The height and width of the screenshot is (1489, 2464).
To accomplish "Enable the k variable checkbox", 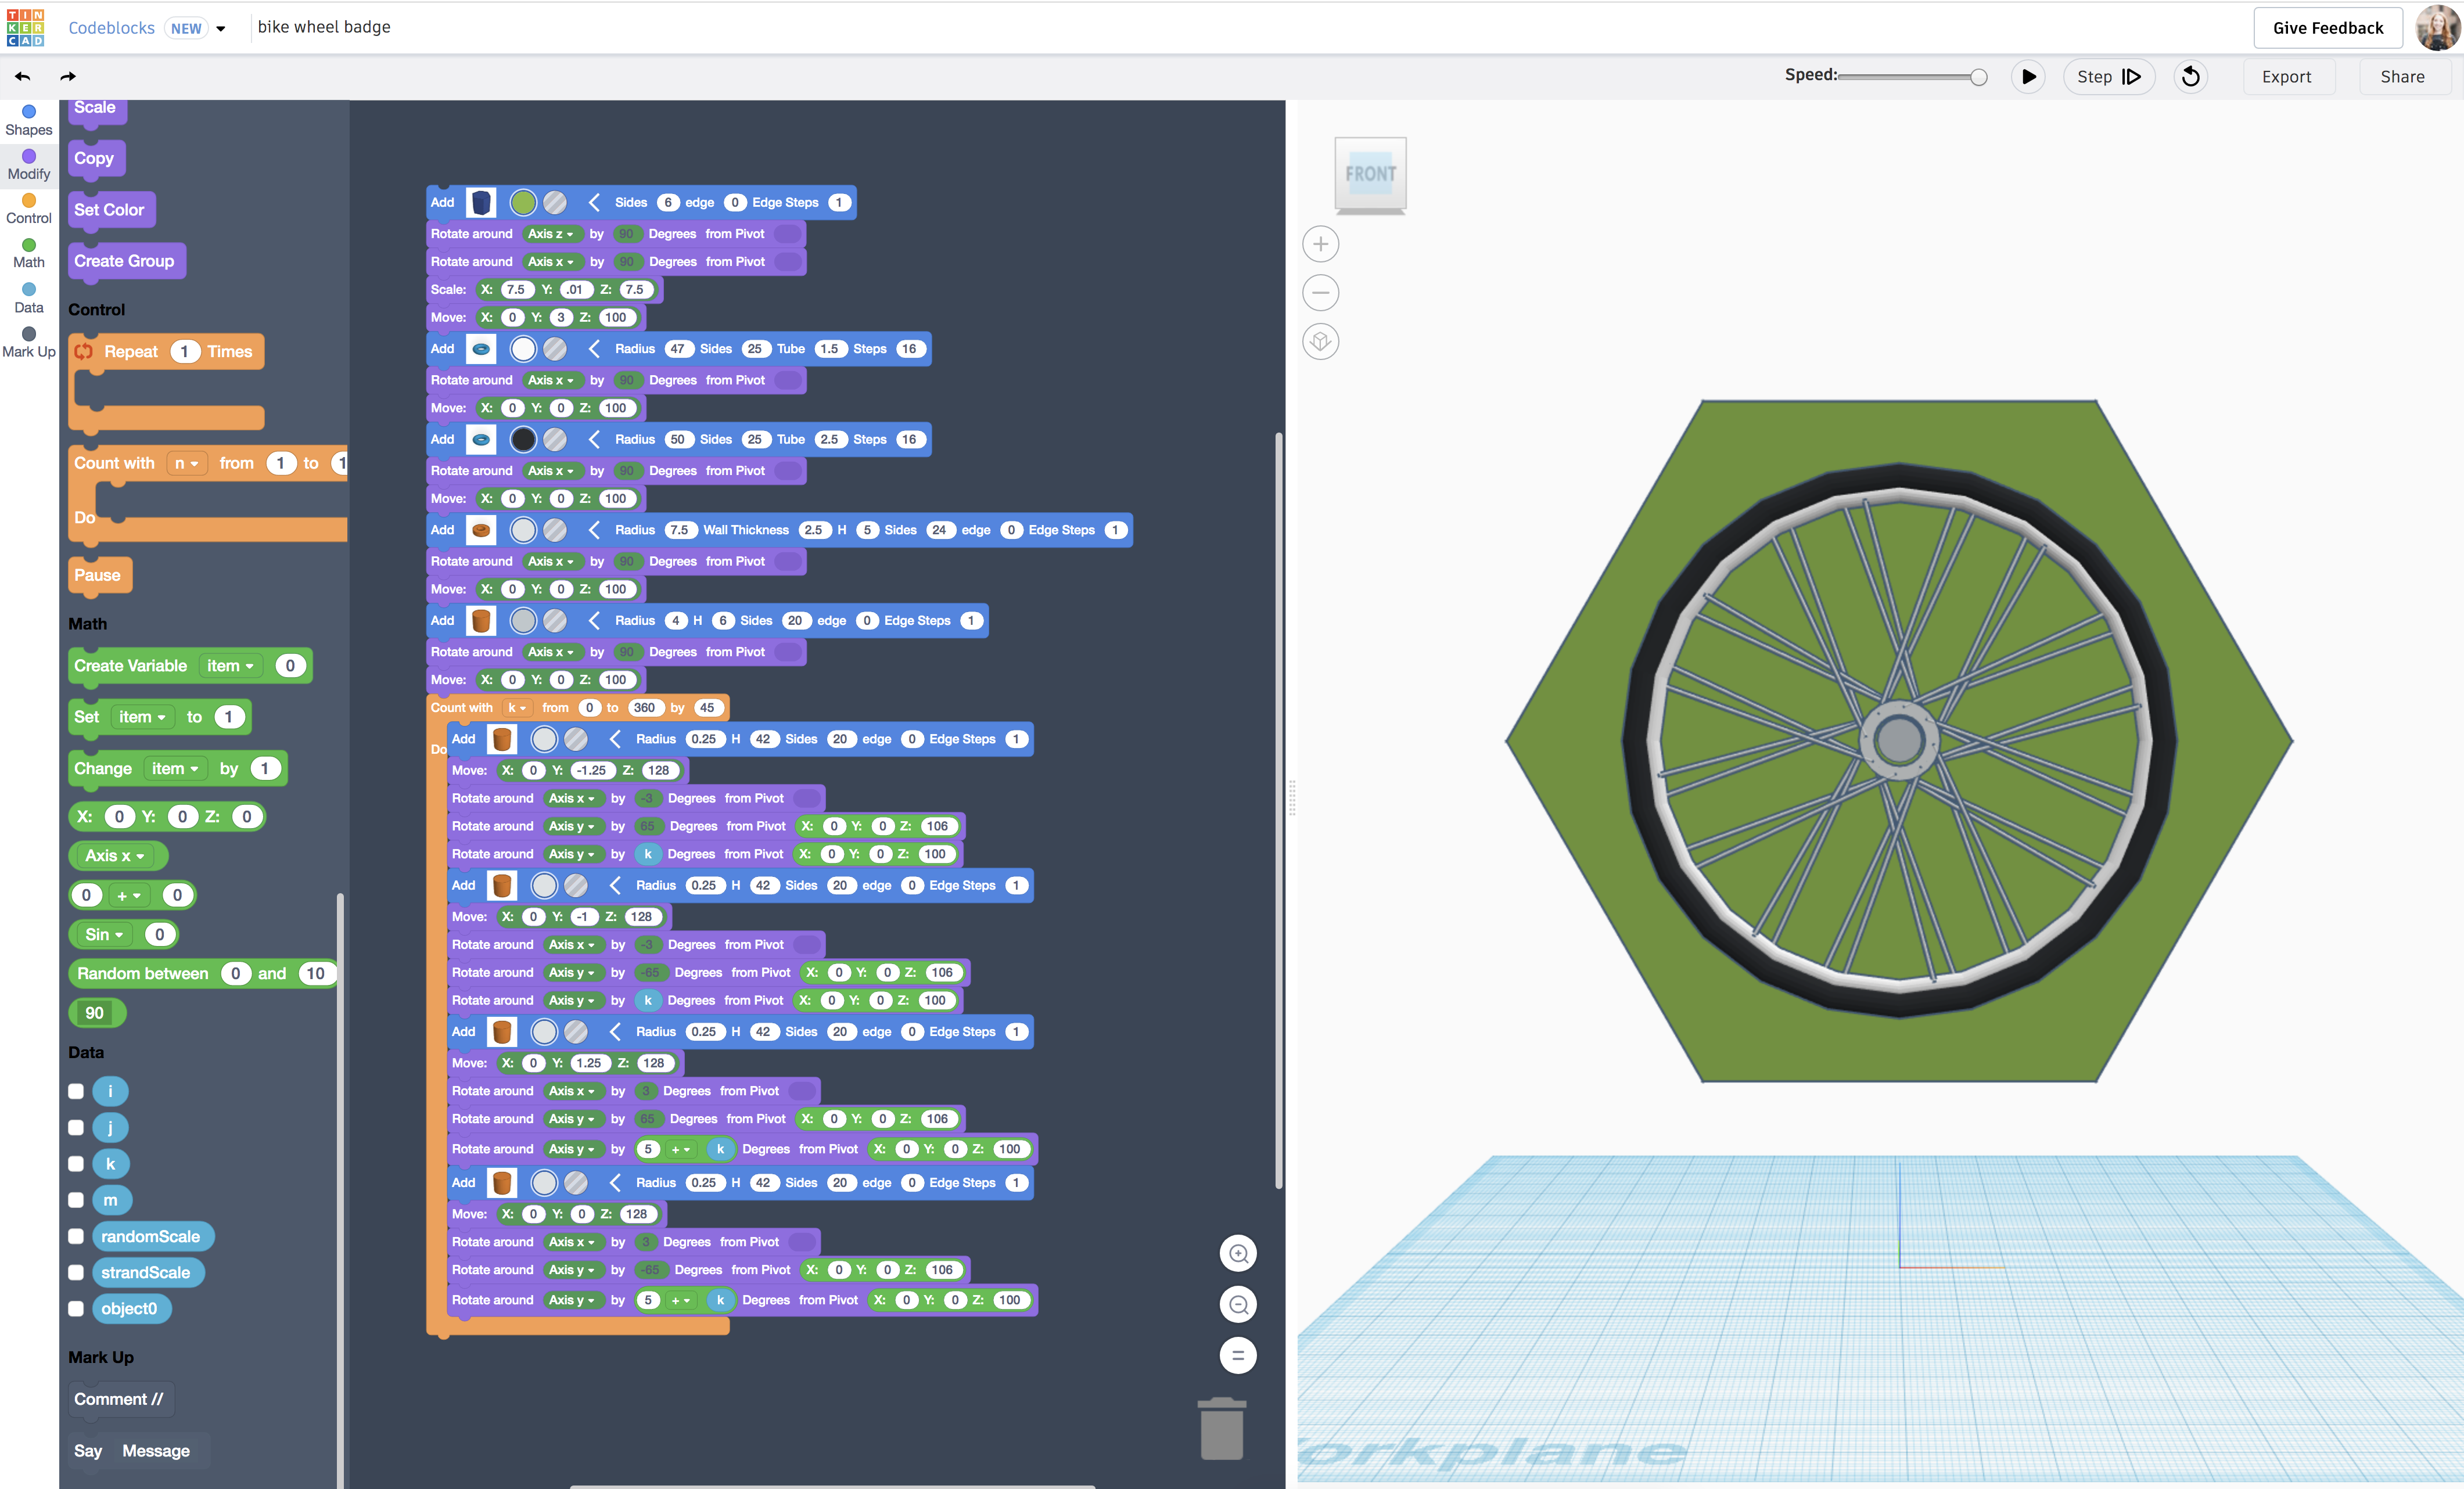I will pyautogui.click(x=76, y=1163).
